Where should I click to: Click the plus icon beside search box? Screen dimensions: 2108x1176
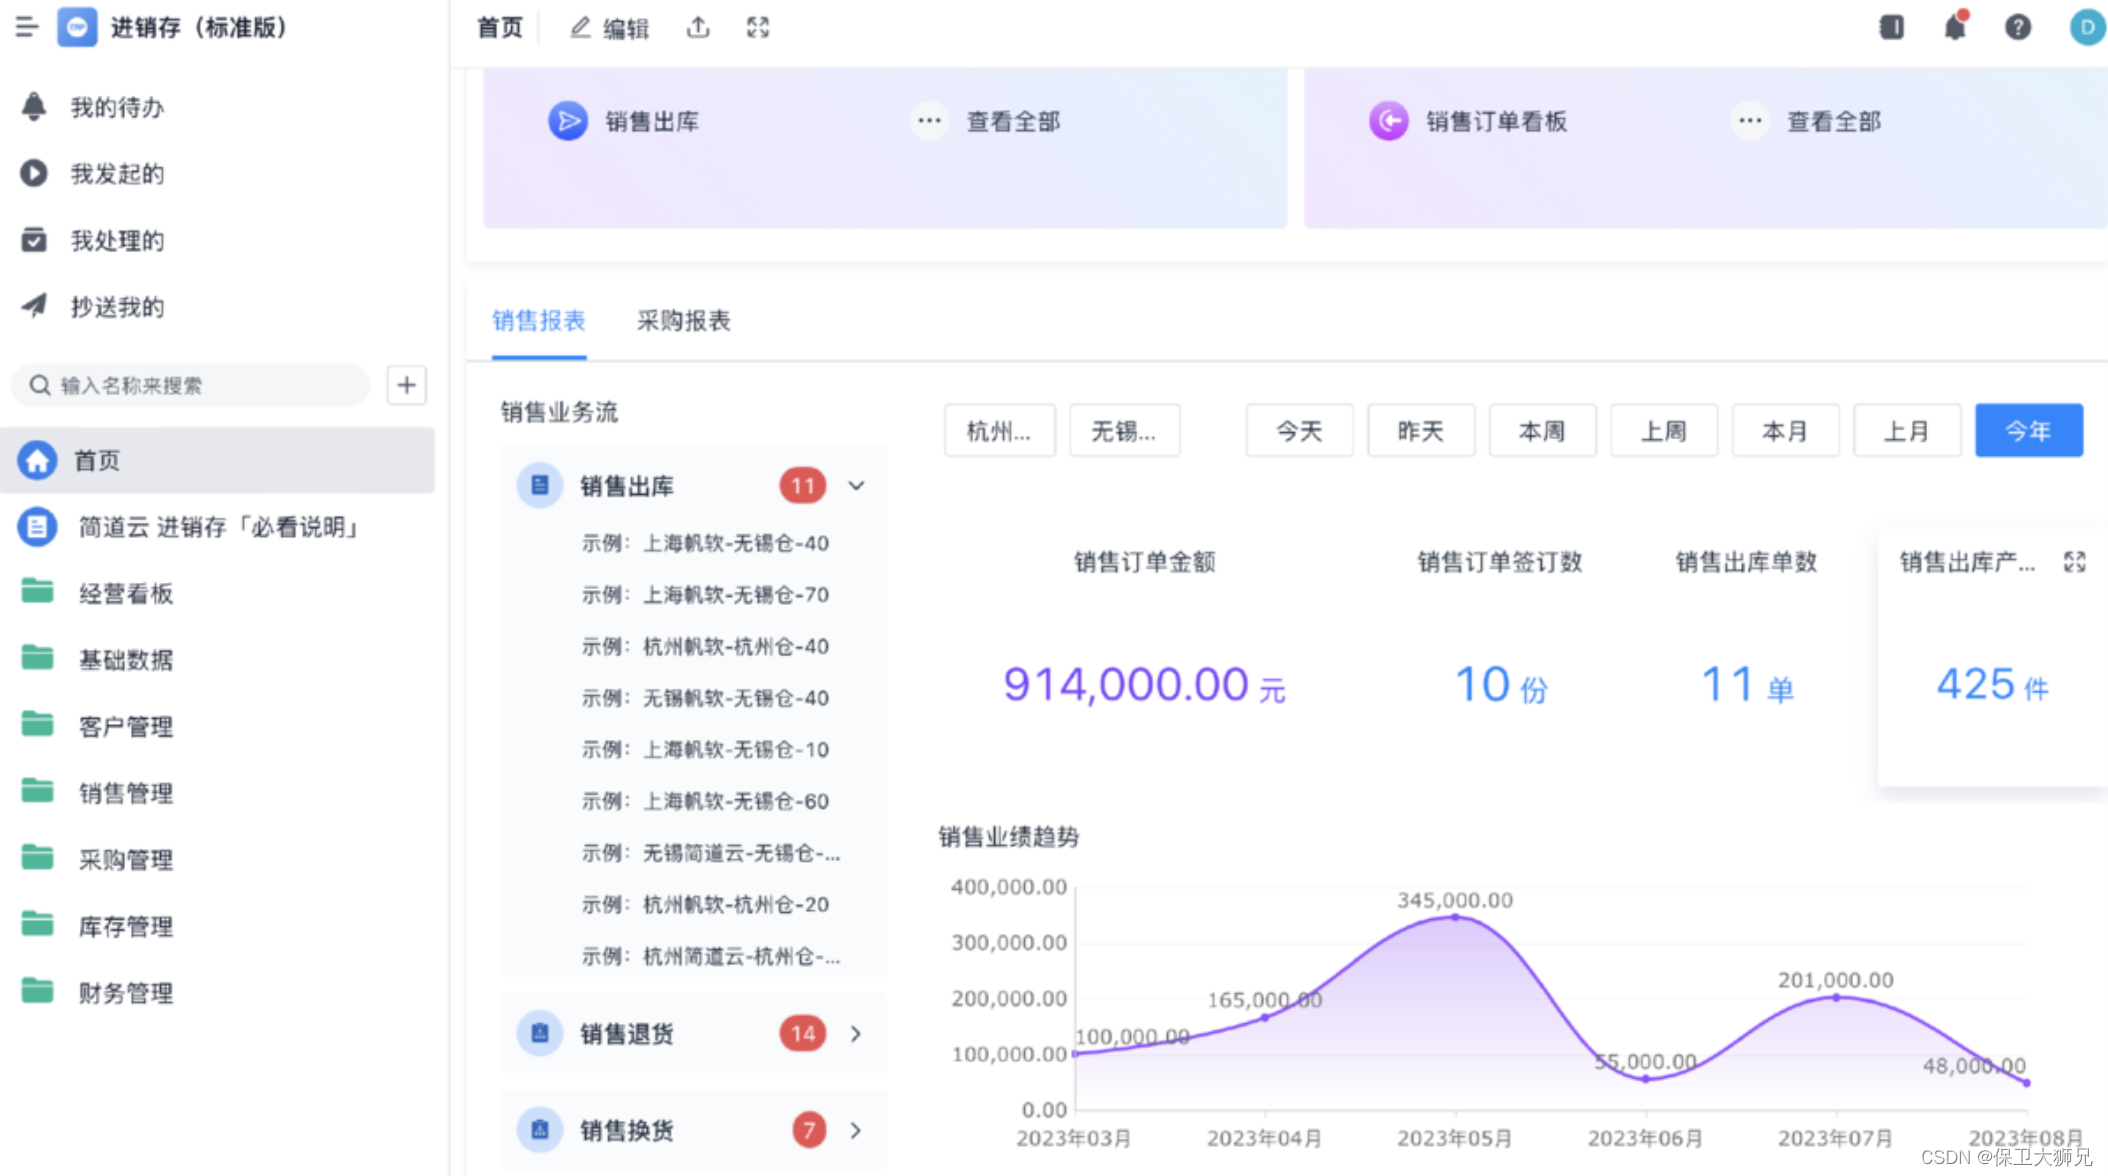click(x=406, y=385)
